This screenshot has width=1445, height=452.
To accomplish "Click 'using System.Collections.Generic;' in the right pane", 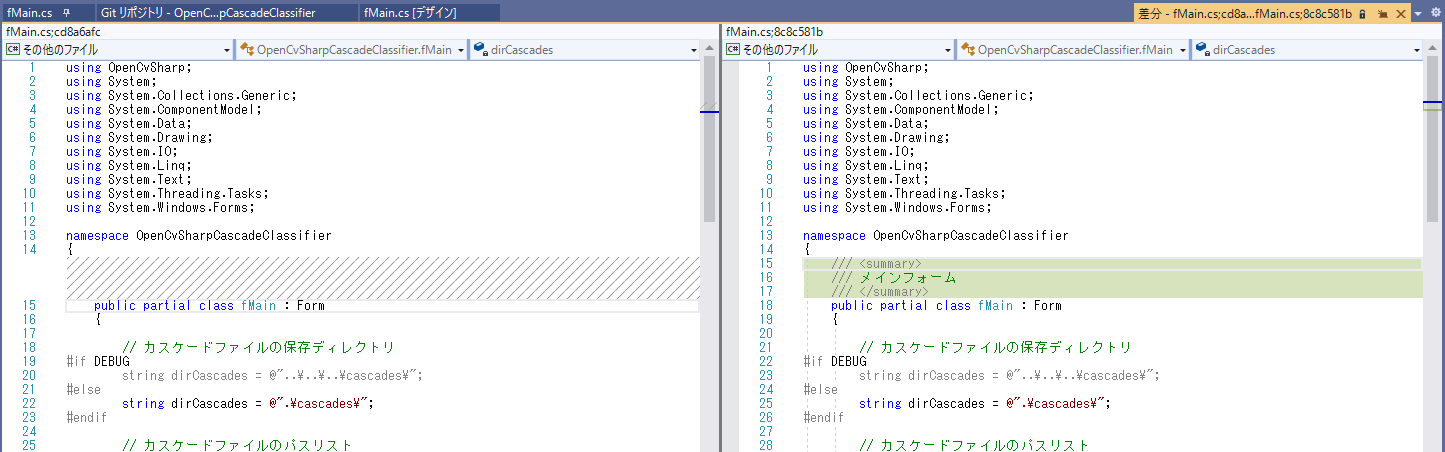I will 918,96.
